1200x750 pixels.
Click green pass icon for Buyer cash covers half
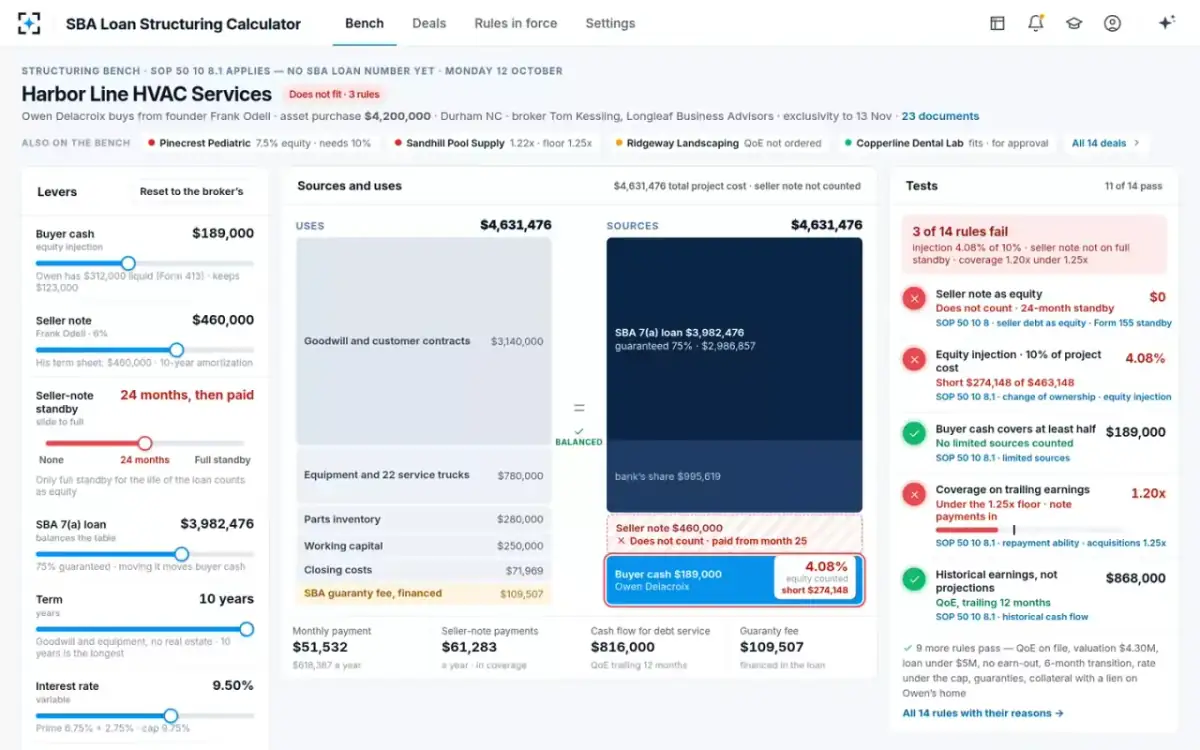[914, 433]
